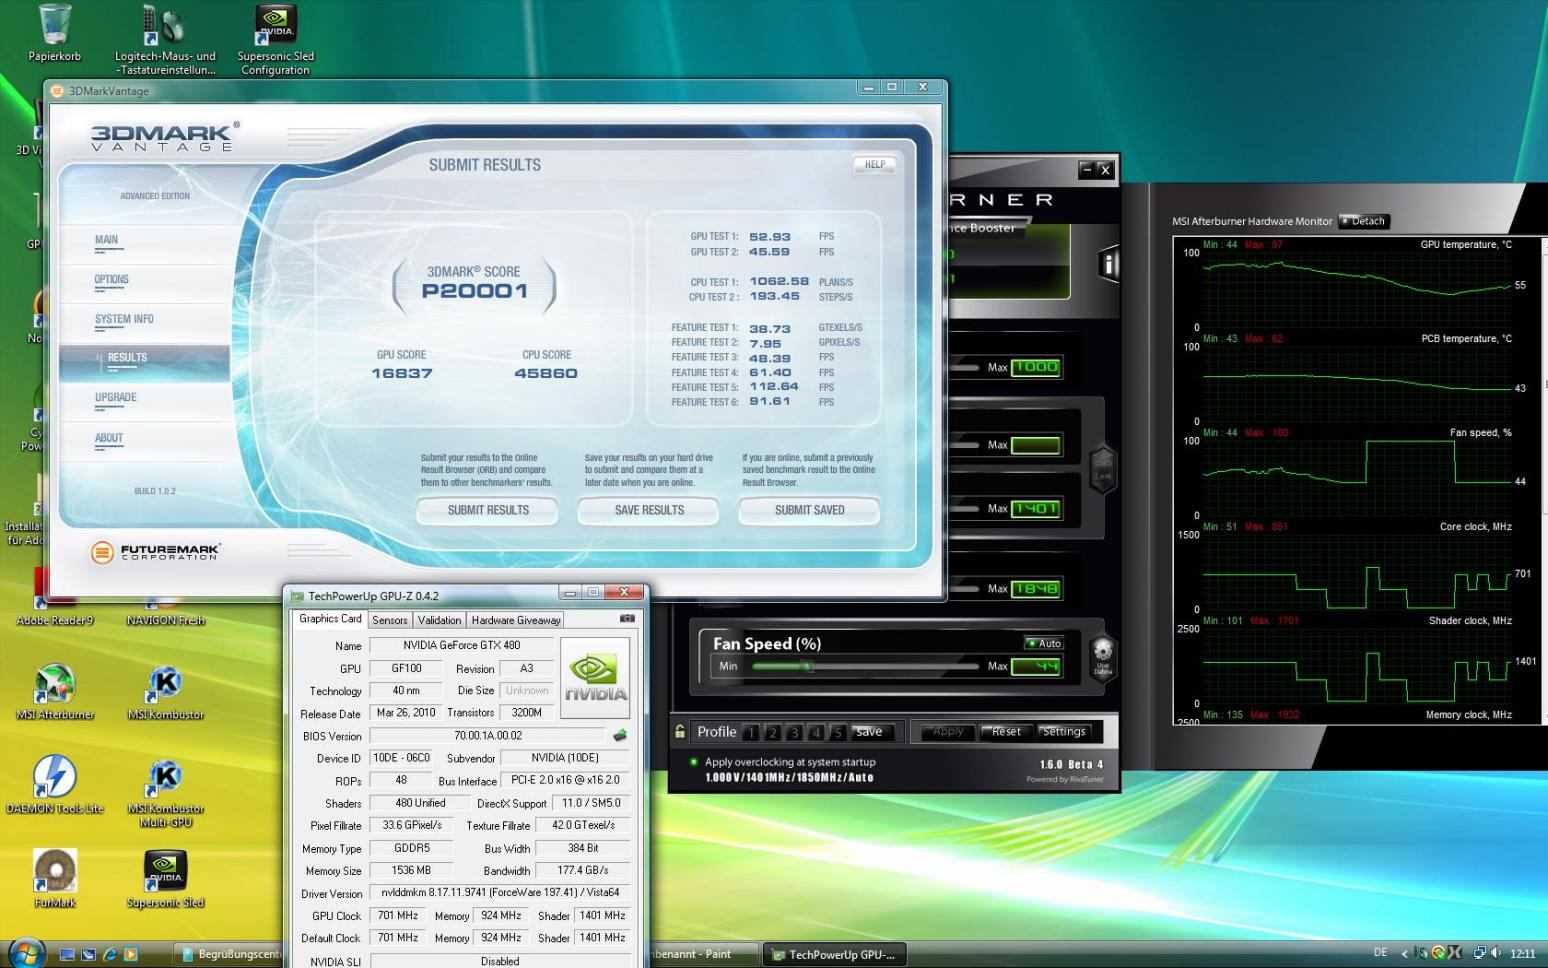Open the Adobe Reader 9 desktop shortcut
Viewport: 1548px width, 968px height.
pos(54,598)
